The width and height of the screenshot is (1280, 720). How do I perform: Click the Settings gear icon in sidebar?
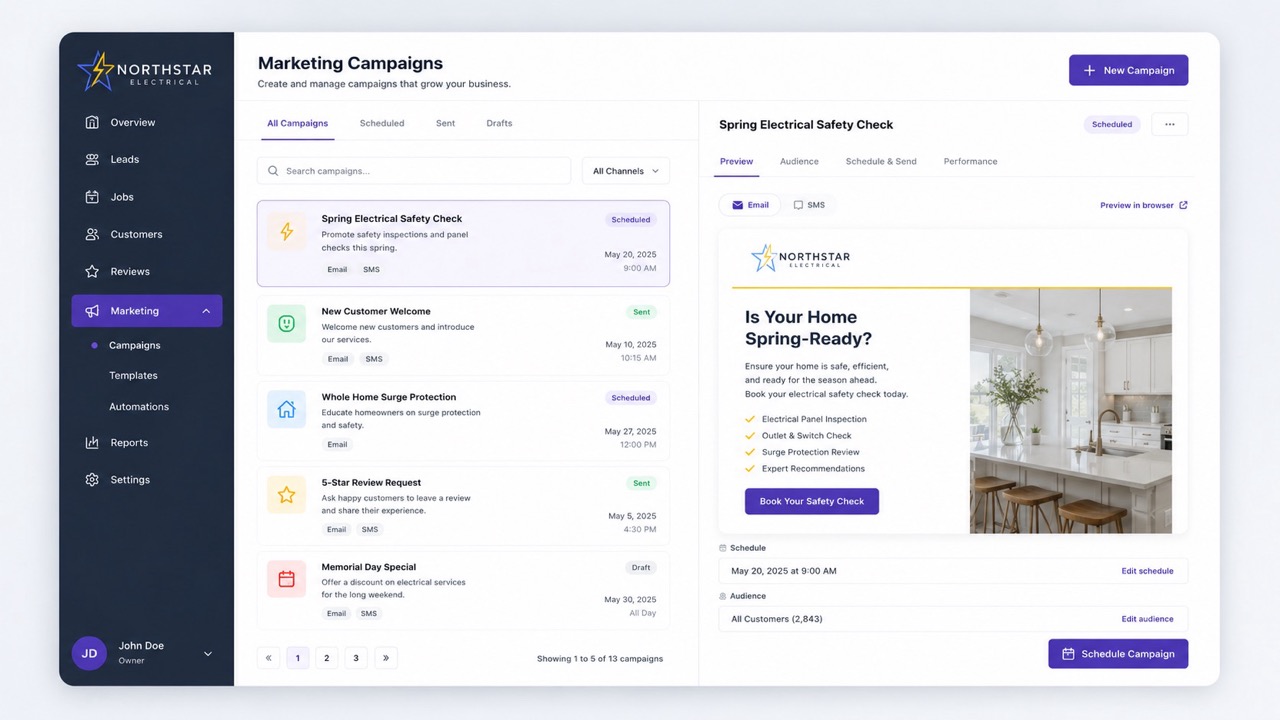[x=92, y=480]
